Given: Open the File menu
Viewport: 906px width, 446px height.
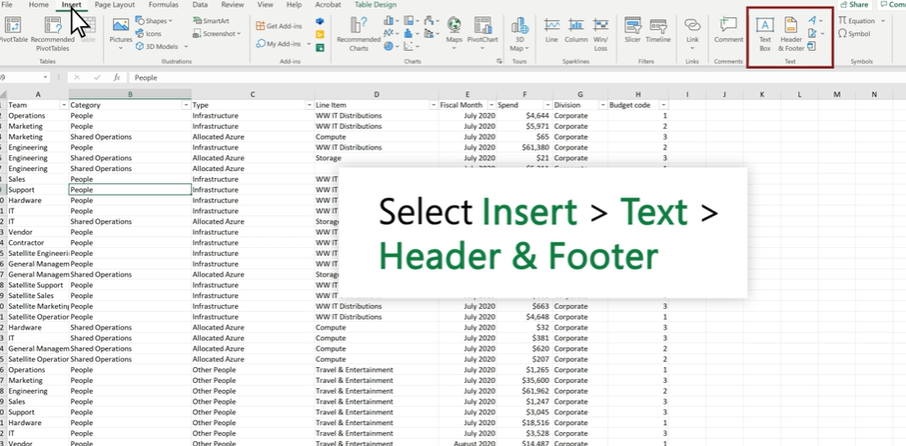Looking at the screenshot, I should pos(7,5).
